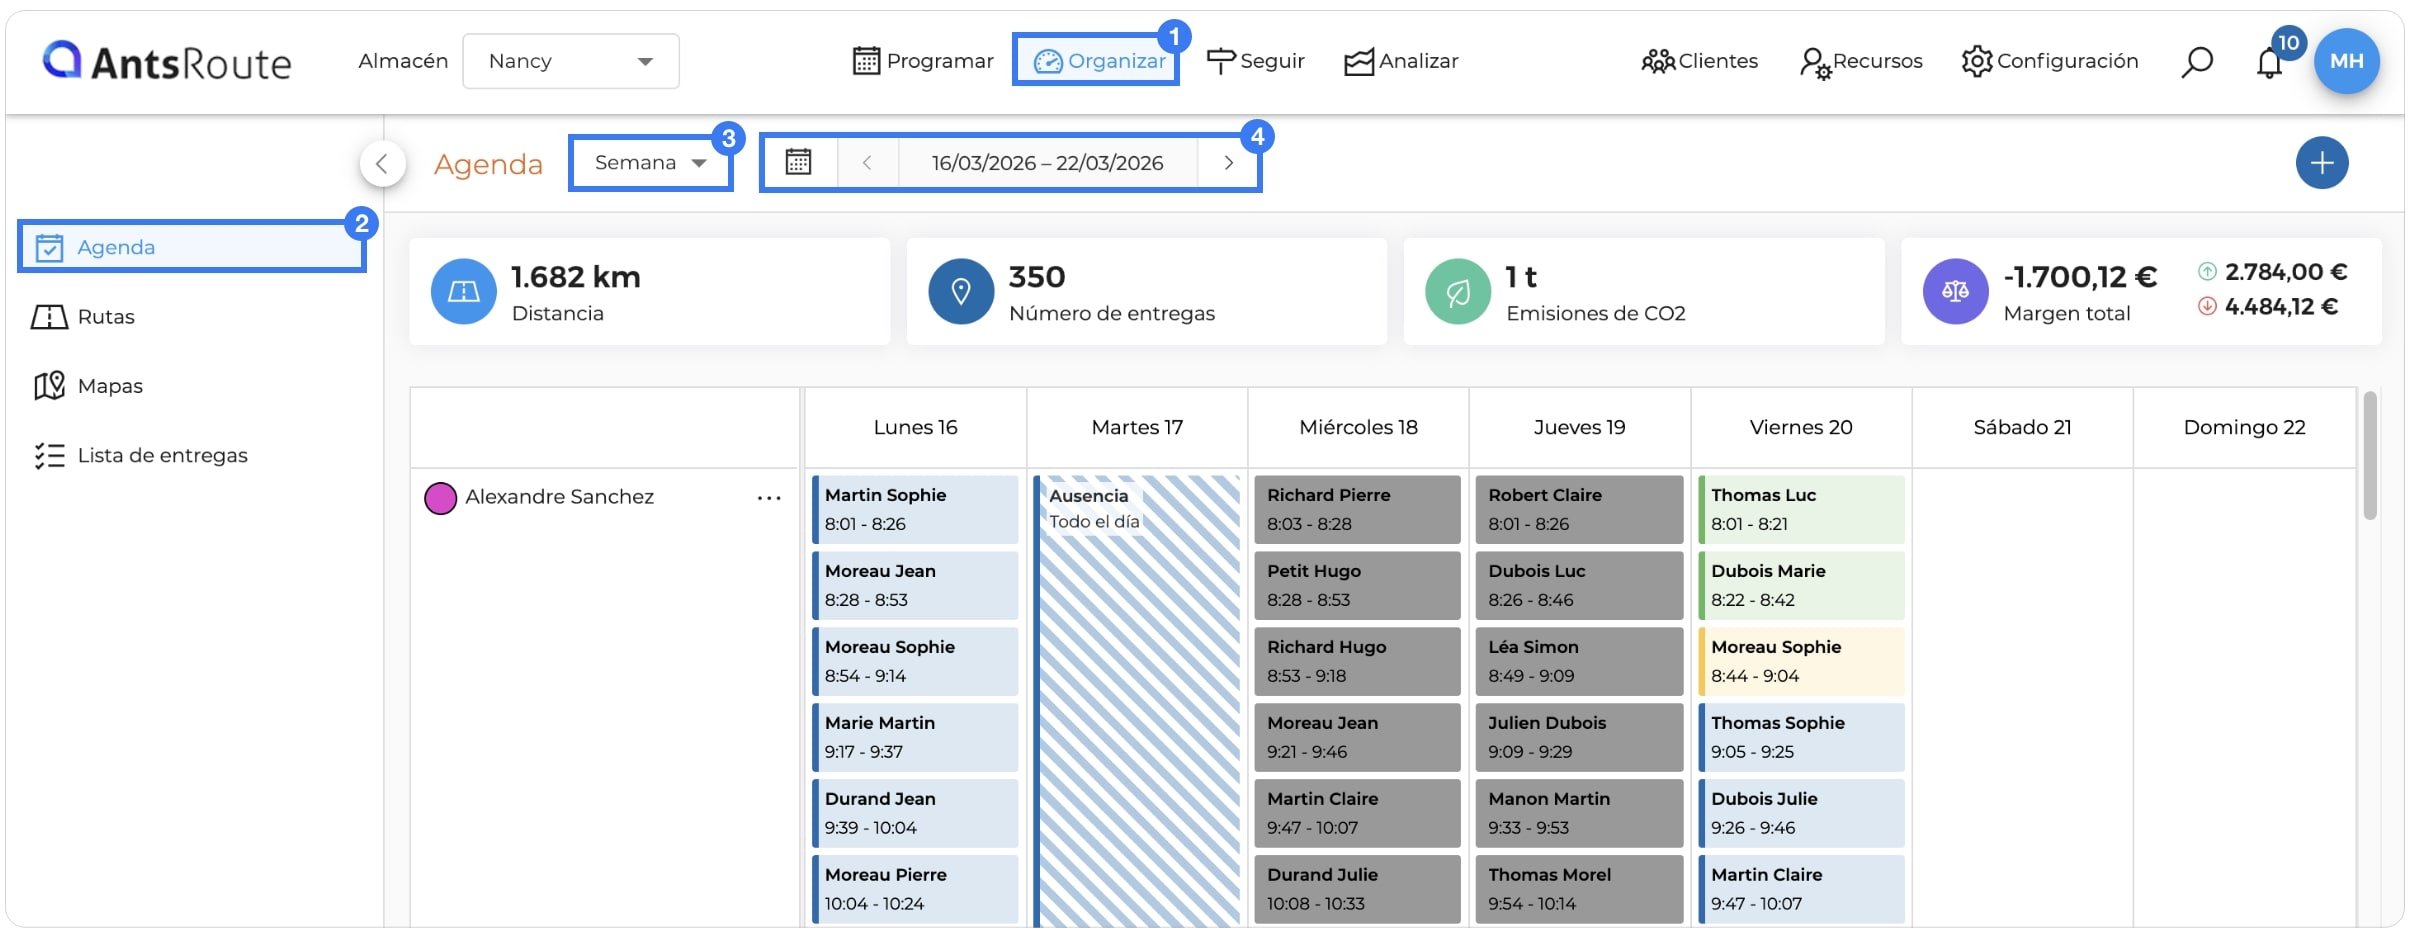Open the Semana view dropdown
2410x935 pixels.
(650, 162)
